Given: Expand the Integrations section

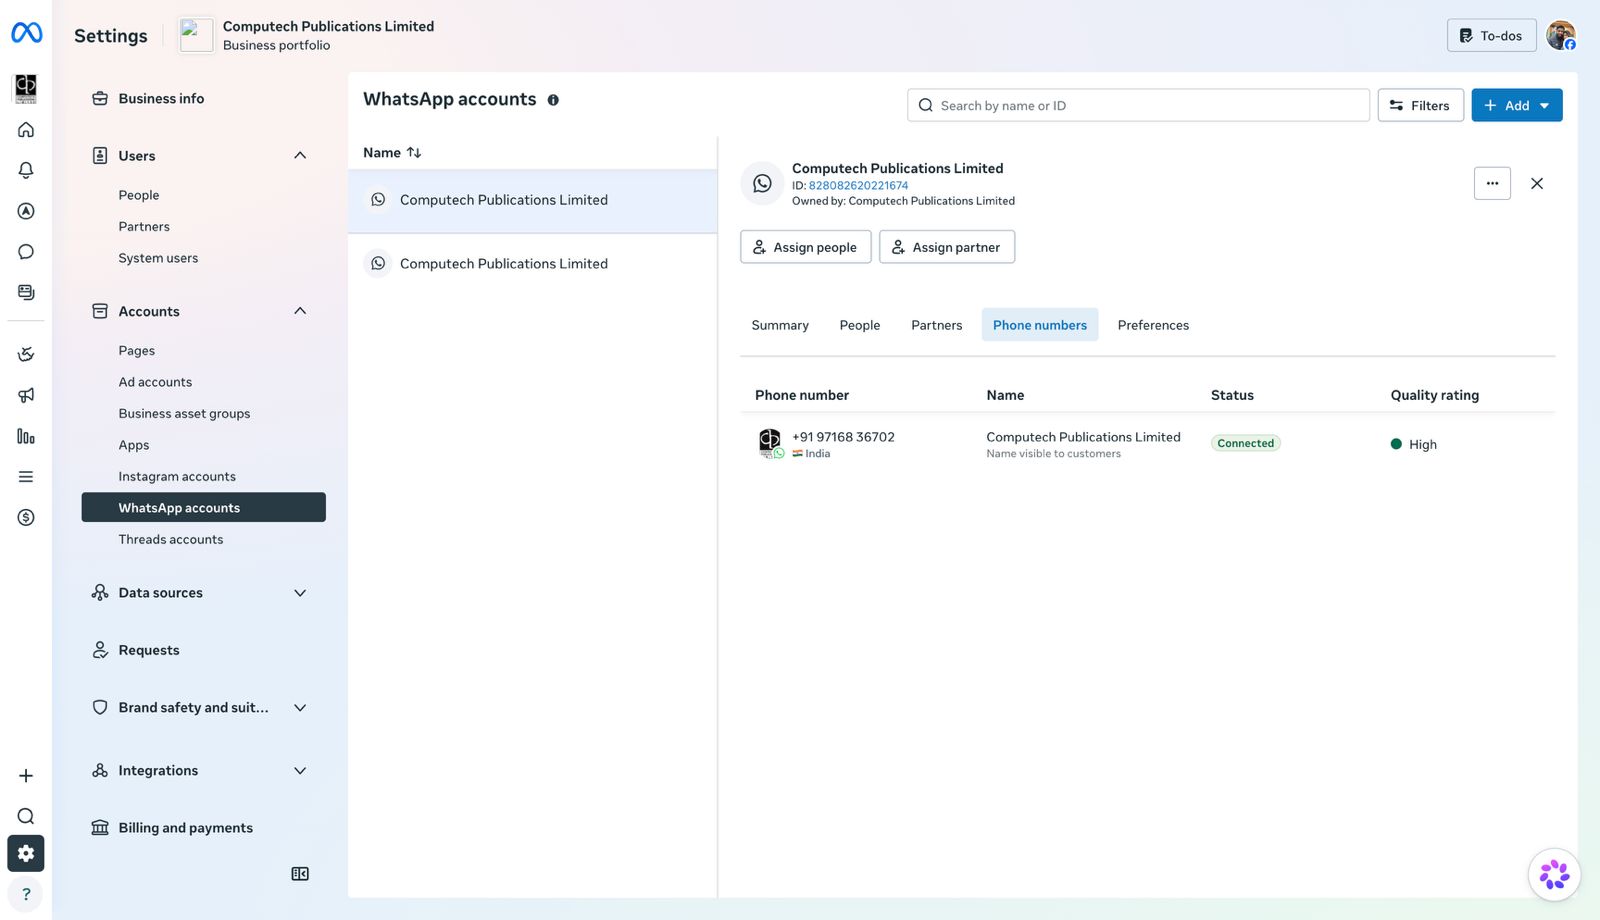Looking at the screenshot, I should point(300,771).
